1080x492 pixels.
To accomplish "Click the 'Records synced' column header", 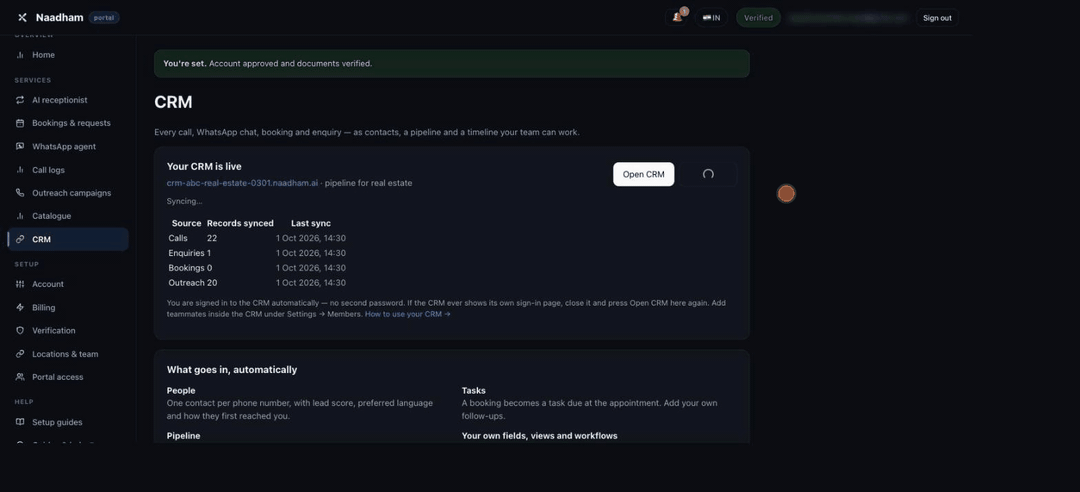I will (x=240, y=223).
